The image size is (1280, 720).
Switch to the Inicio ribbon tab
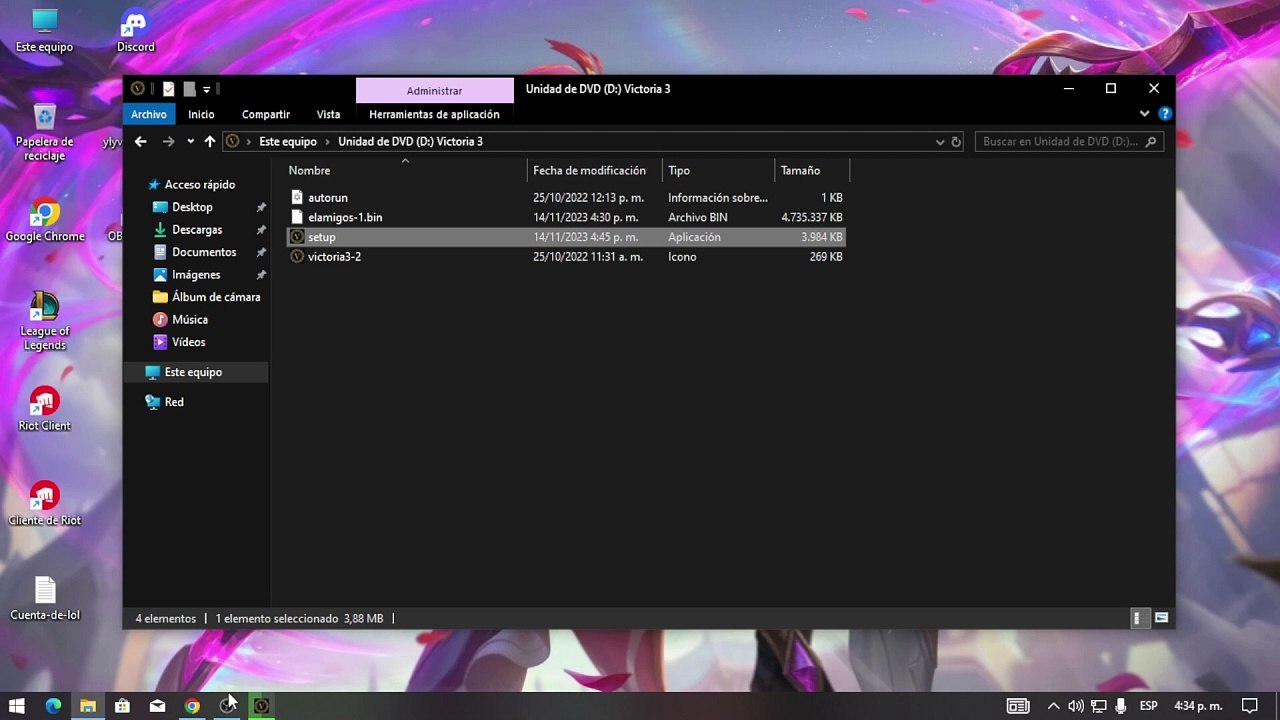click(x=201, y=114)
